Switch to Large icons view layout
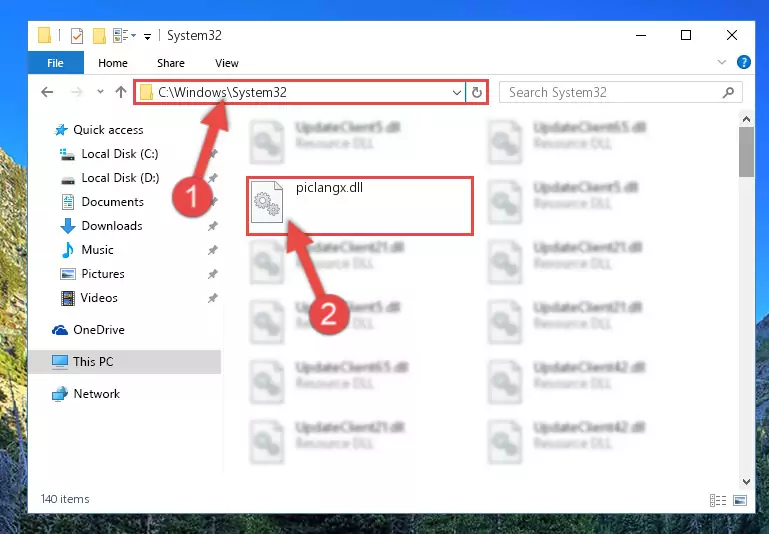Screen dimensions: 769x534 click(740, 500)
